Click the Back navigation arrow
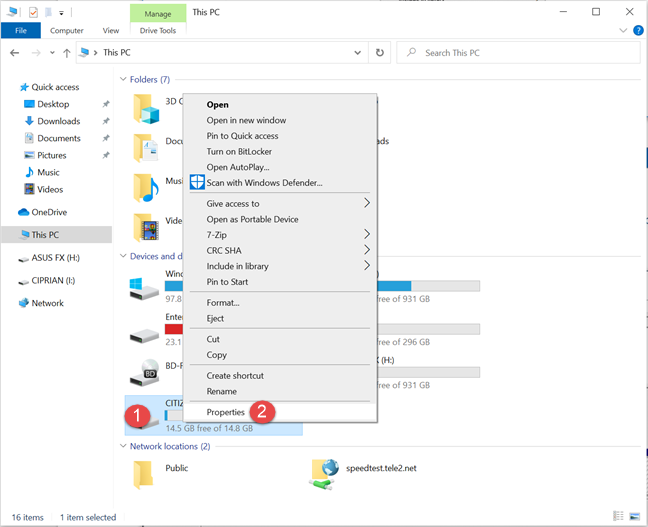Screen dimensions: 648x527 coord(14,53)
